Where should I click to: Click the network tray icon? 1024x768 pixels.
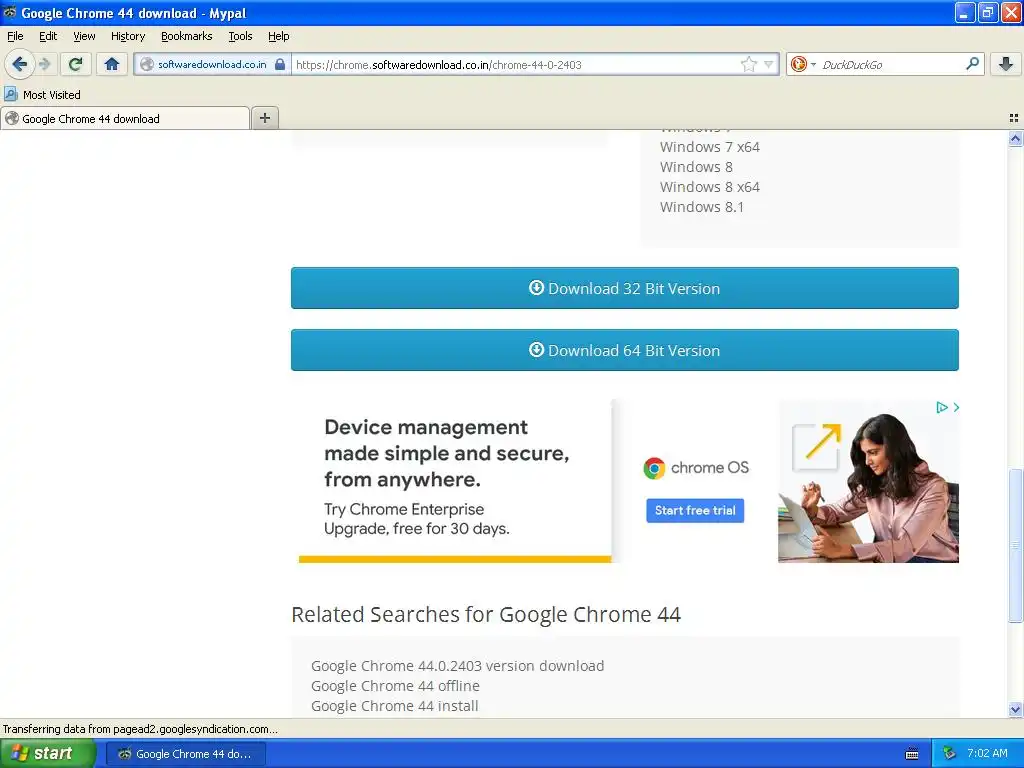949,754
